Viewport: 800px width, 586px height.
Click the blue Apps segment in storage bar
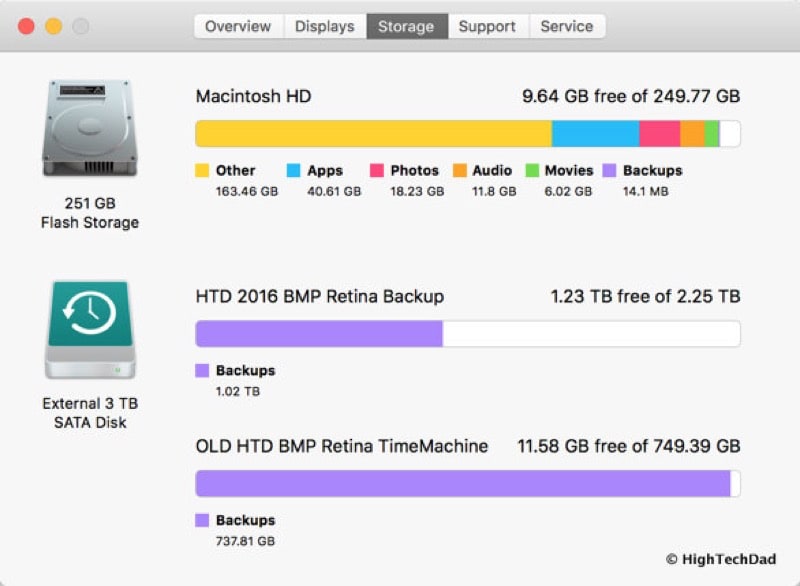595,134
